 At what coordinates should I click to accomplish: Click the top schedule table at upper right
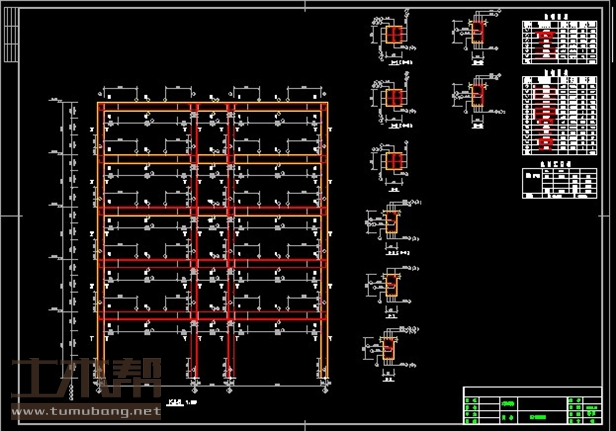click(554, 41)
